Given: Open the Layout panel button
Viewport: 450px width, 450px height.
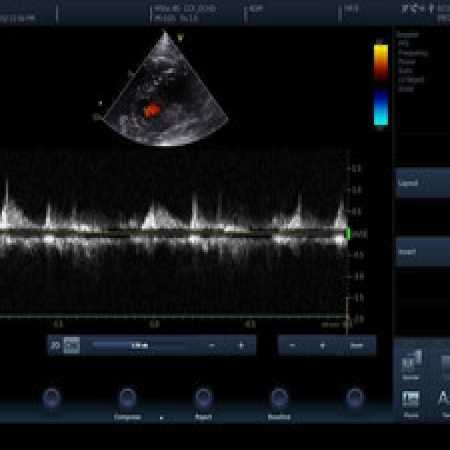Looking at the screenshot, I should [423, 183].
